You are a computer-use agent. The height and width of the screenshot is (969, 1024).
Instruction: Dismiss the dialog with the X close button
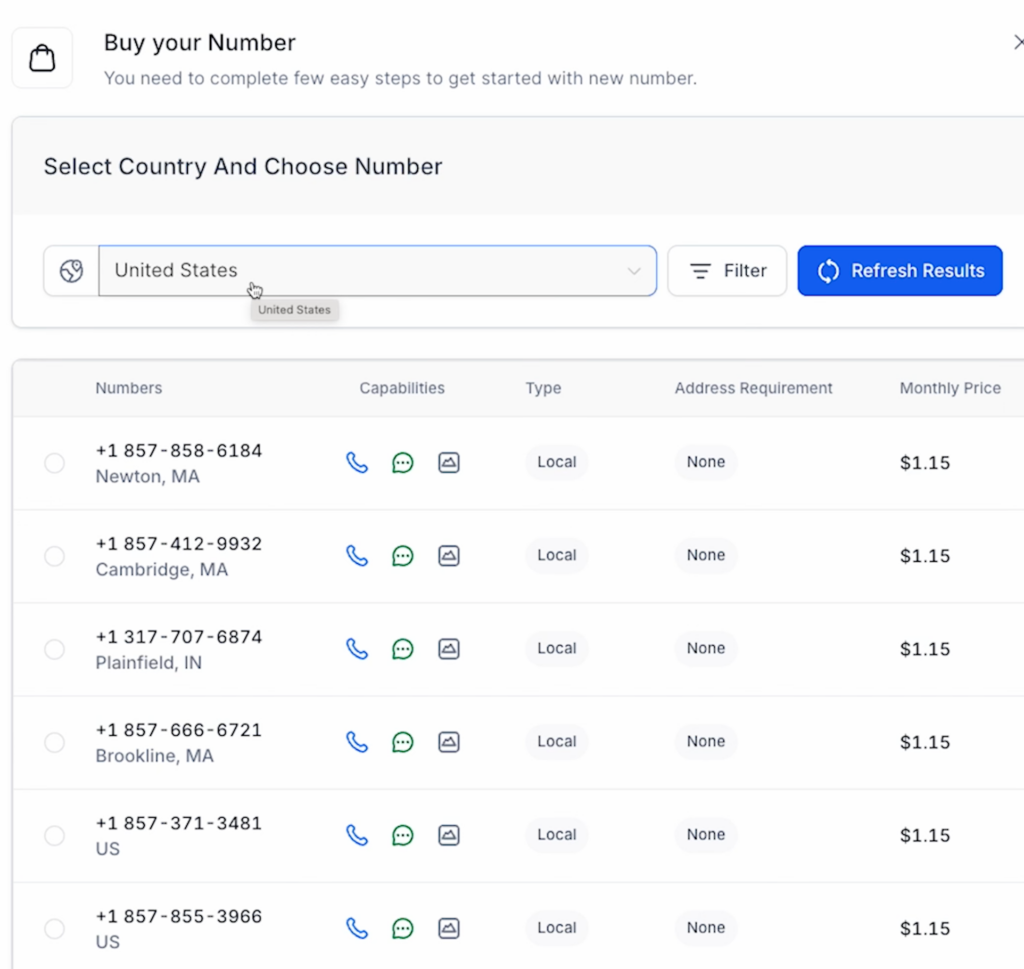[x=1018, y=42]
